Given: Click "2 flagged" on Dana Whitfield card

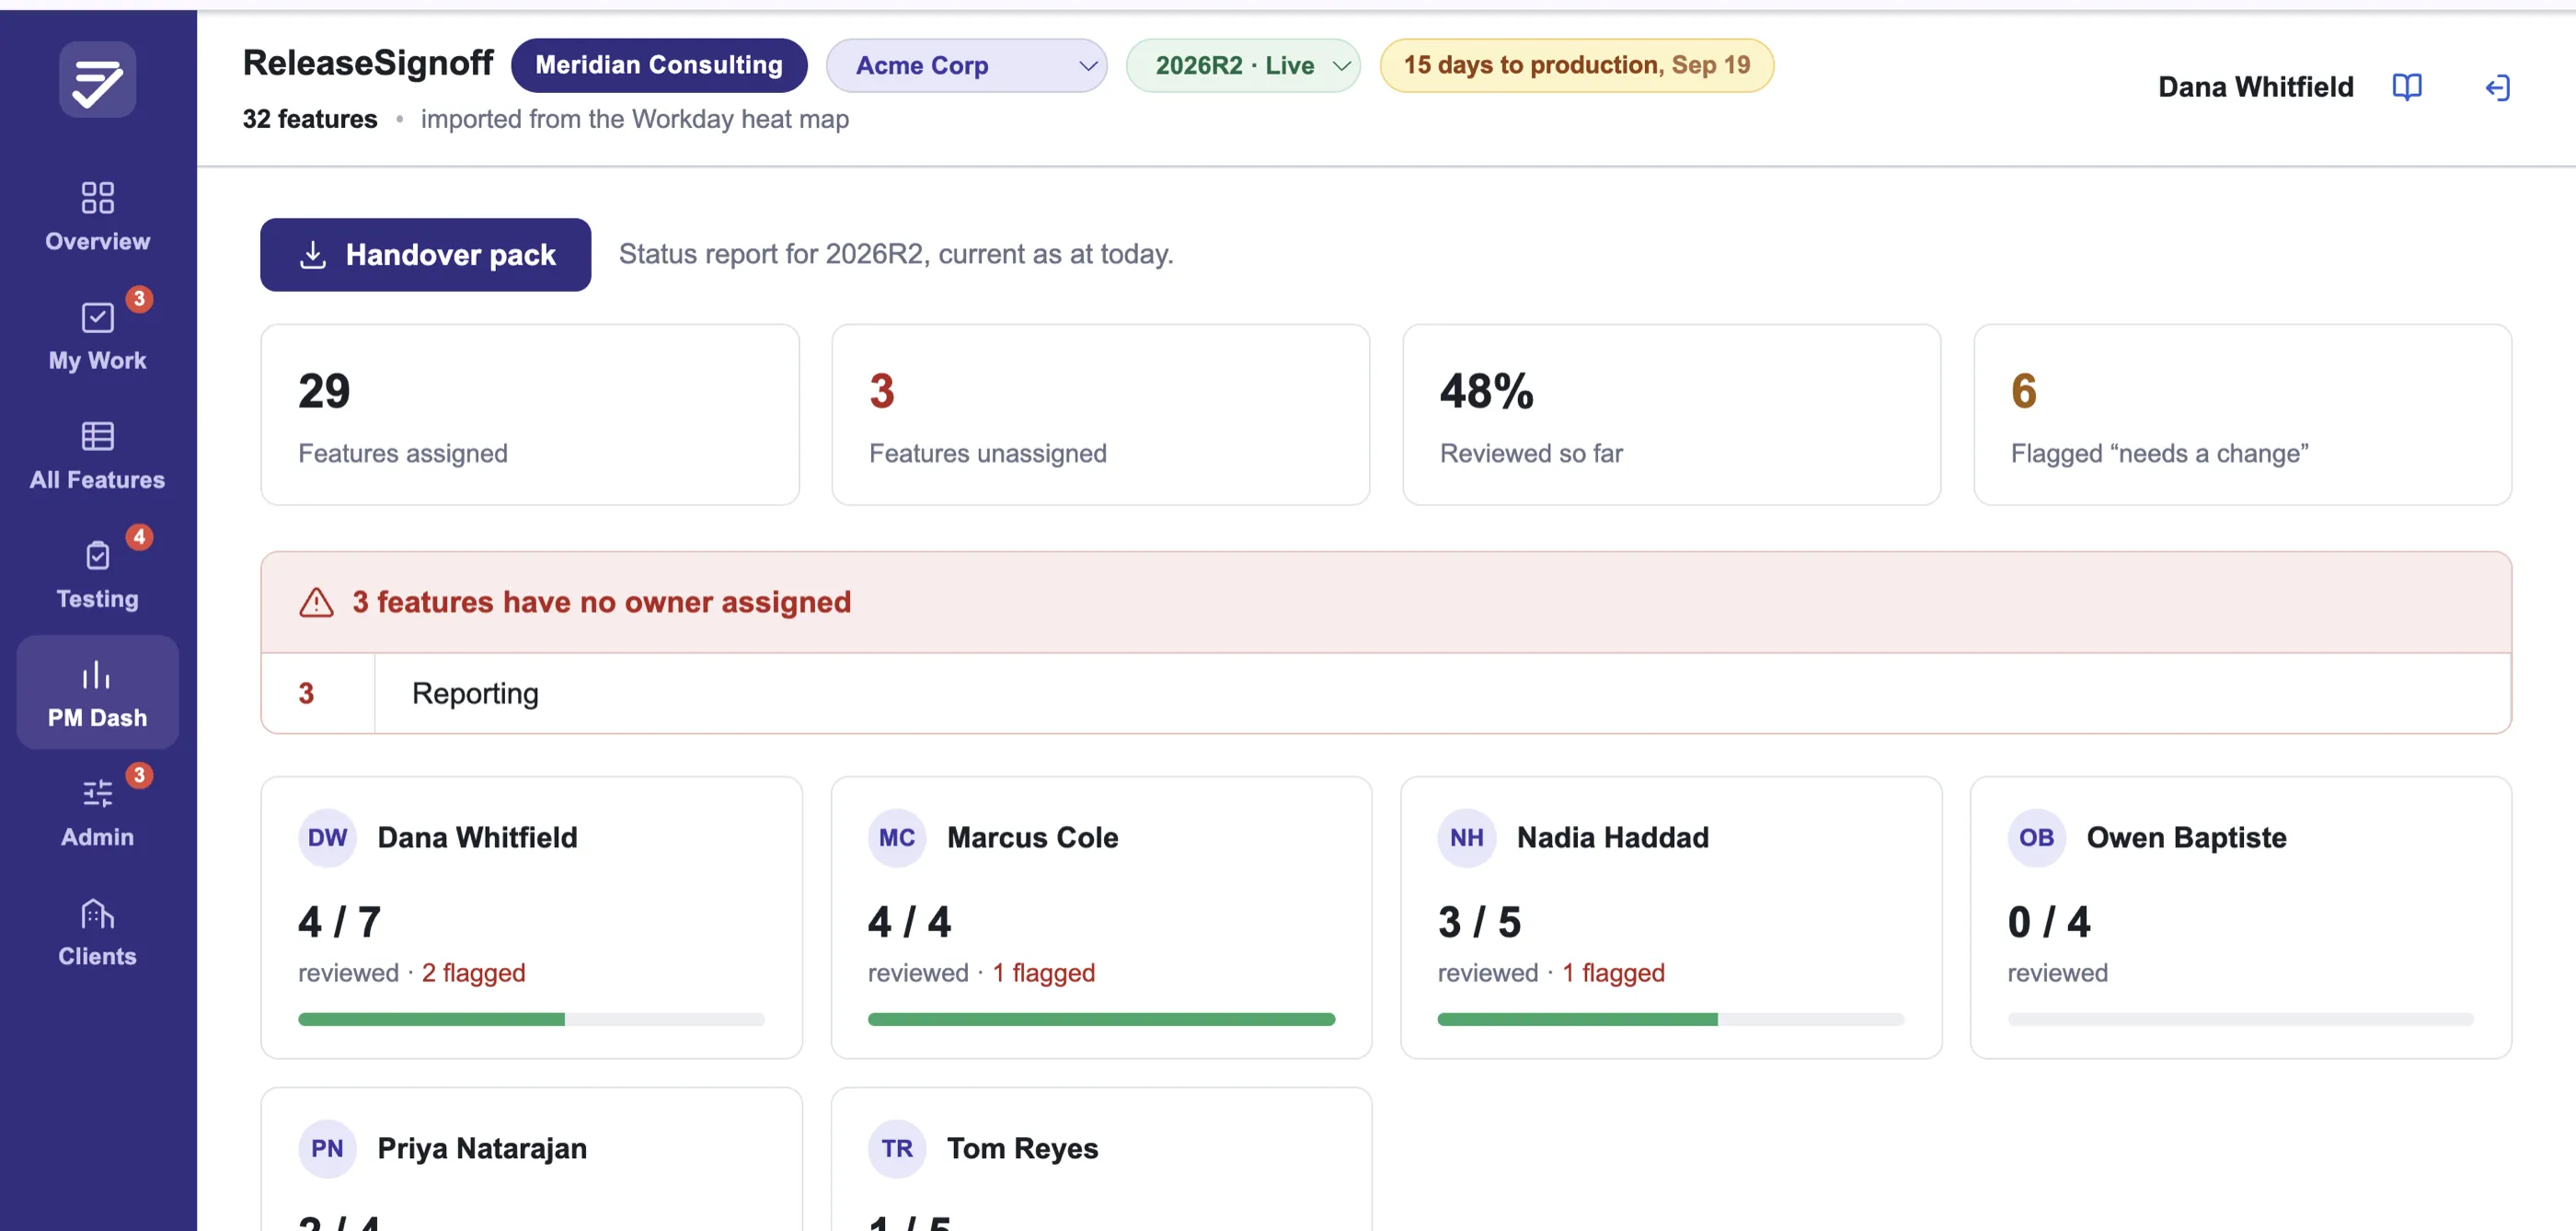Looking at the screenshot, I should [473, 973].
